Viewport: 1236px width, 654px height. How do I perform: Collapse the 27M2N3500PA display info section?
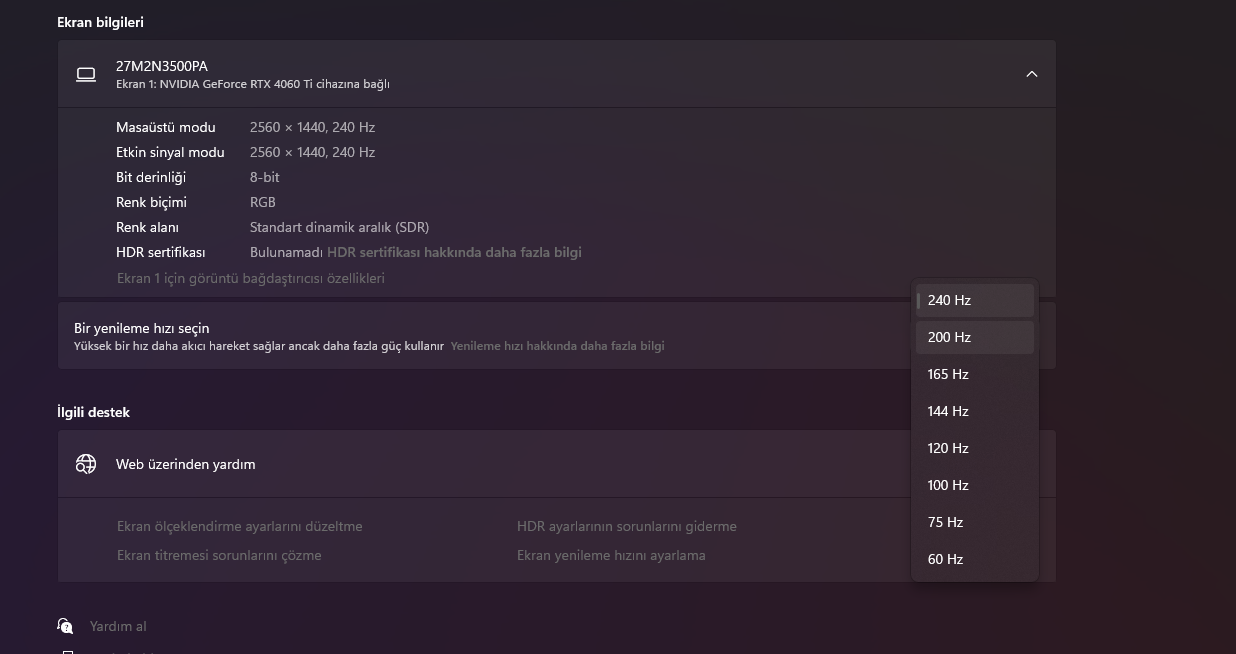pyautogui.click(x=1031, y=74)
